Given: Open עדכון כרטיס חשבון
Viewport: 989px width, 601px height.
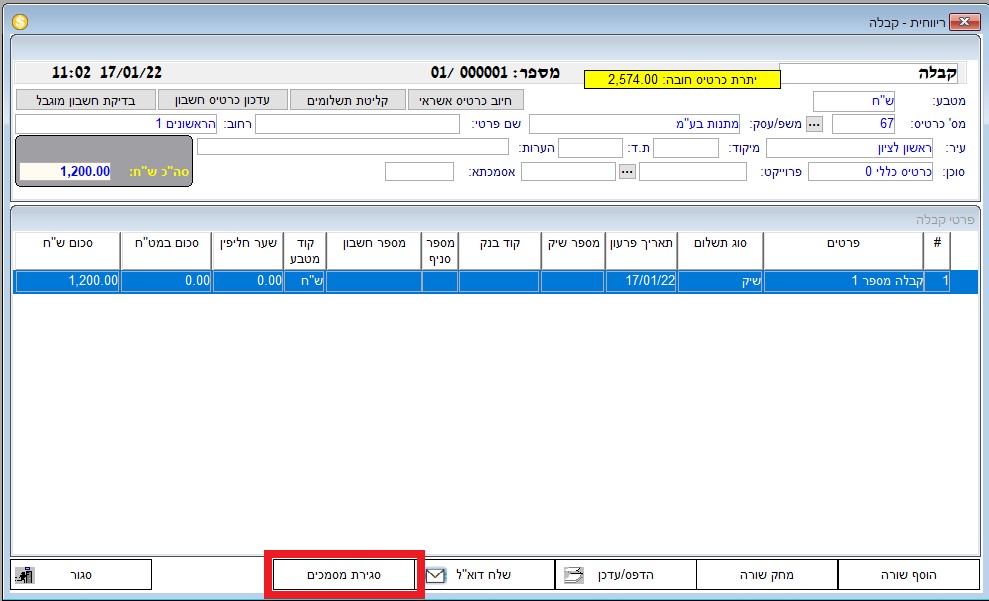Looking at the screenshot, I should pos(223,100).
